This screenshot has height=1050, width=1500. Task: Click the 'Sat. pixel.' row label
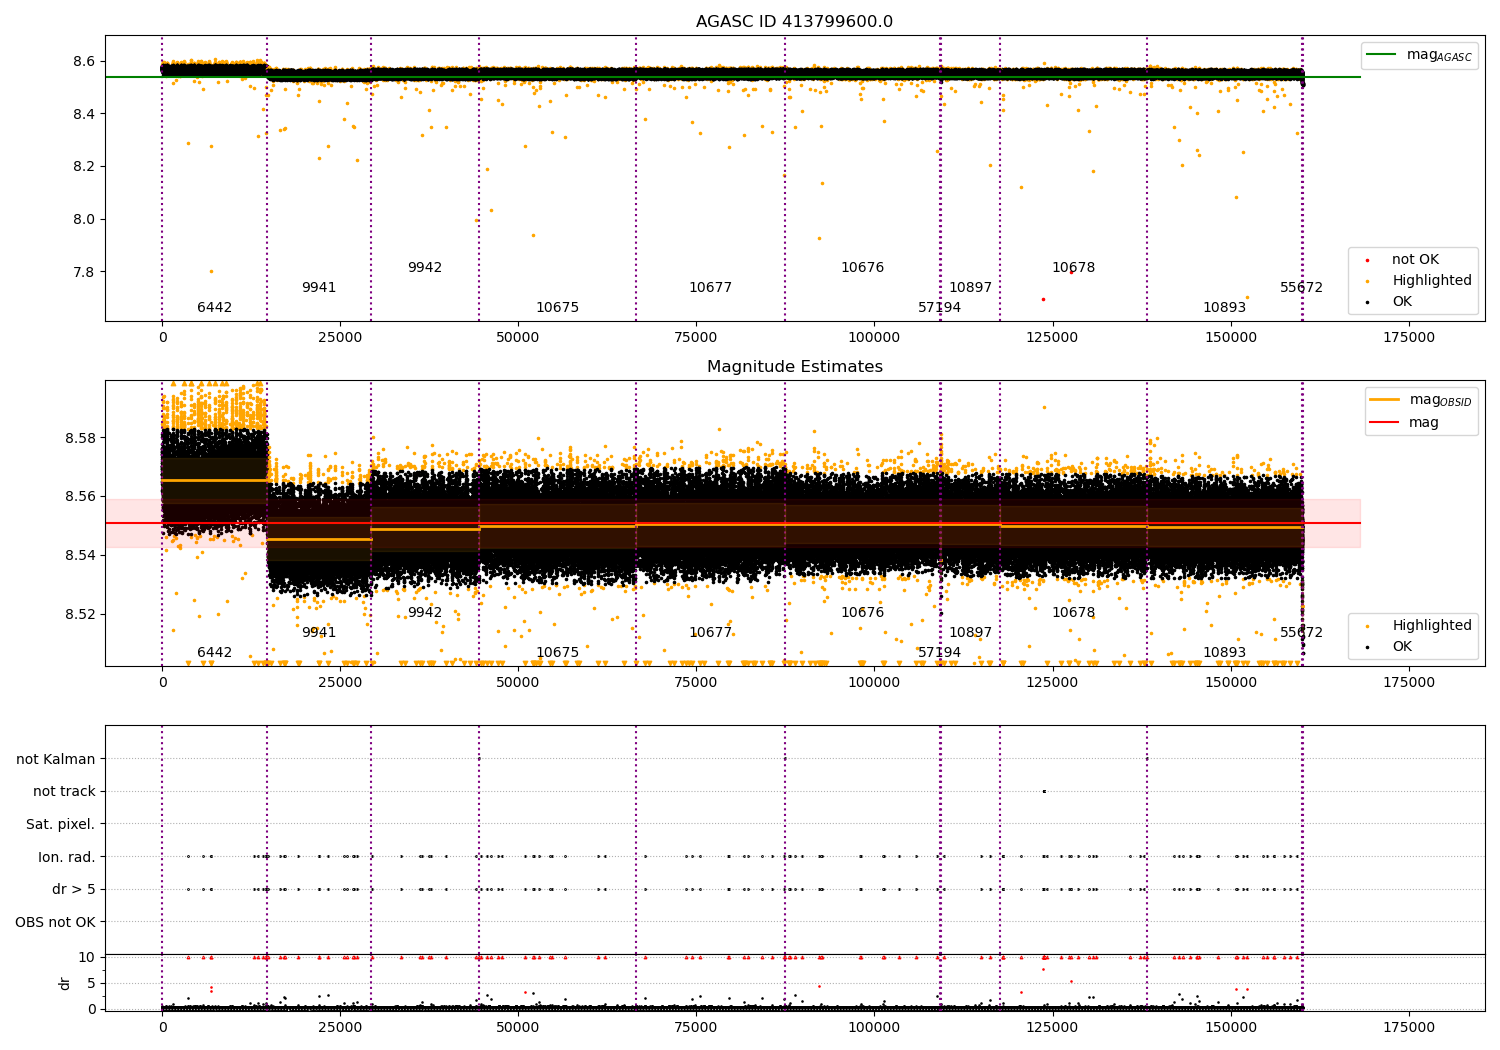tap(61, 824)
